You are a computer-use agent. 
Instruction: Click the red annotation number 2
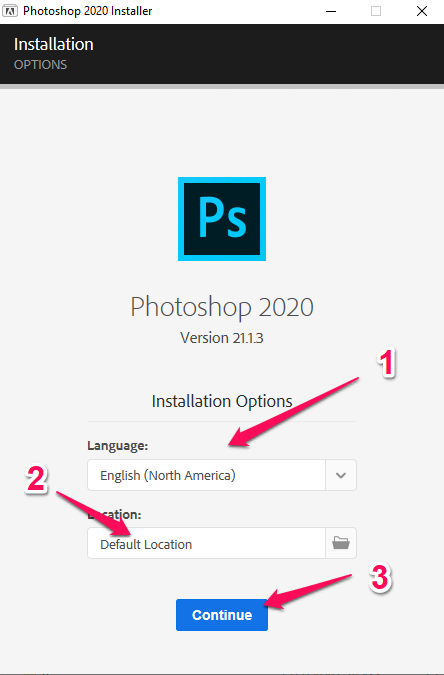pyautogui.click(x=36, y=479)
